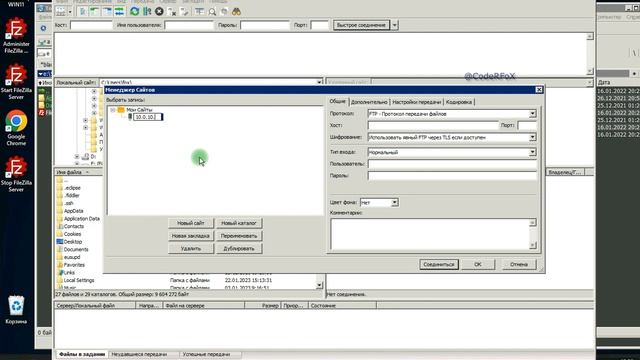This screenshot has height=360, width=640.
Task: Click comments scrollbar down arrow
Action: (533, 245)
